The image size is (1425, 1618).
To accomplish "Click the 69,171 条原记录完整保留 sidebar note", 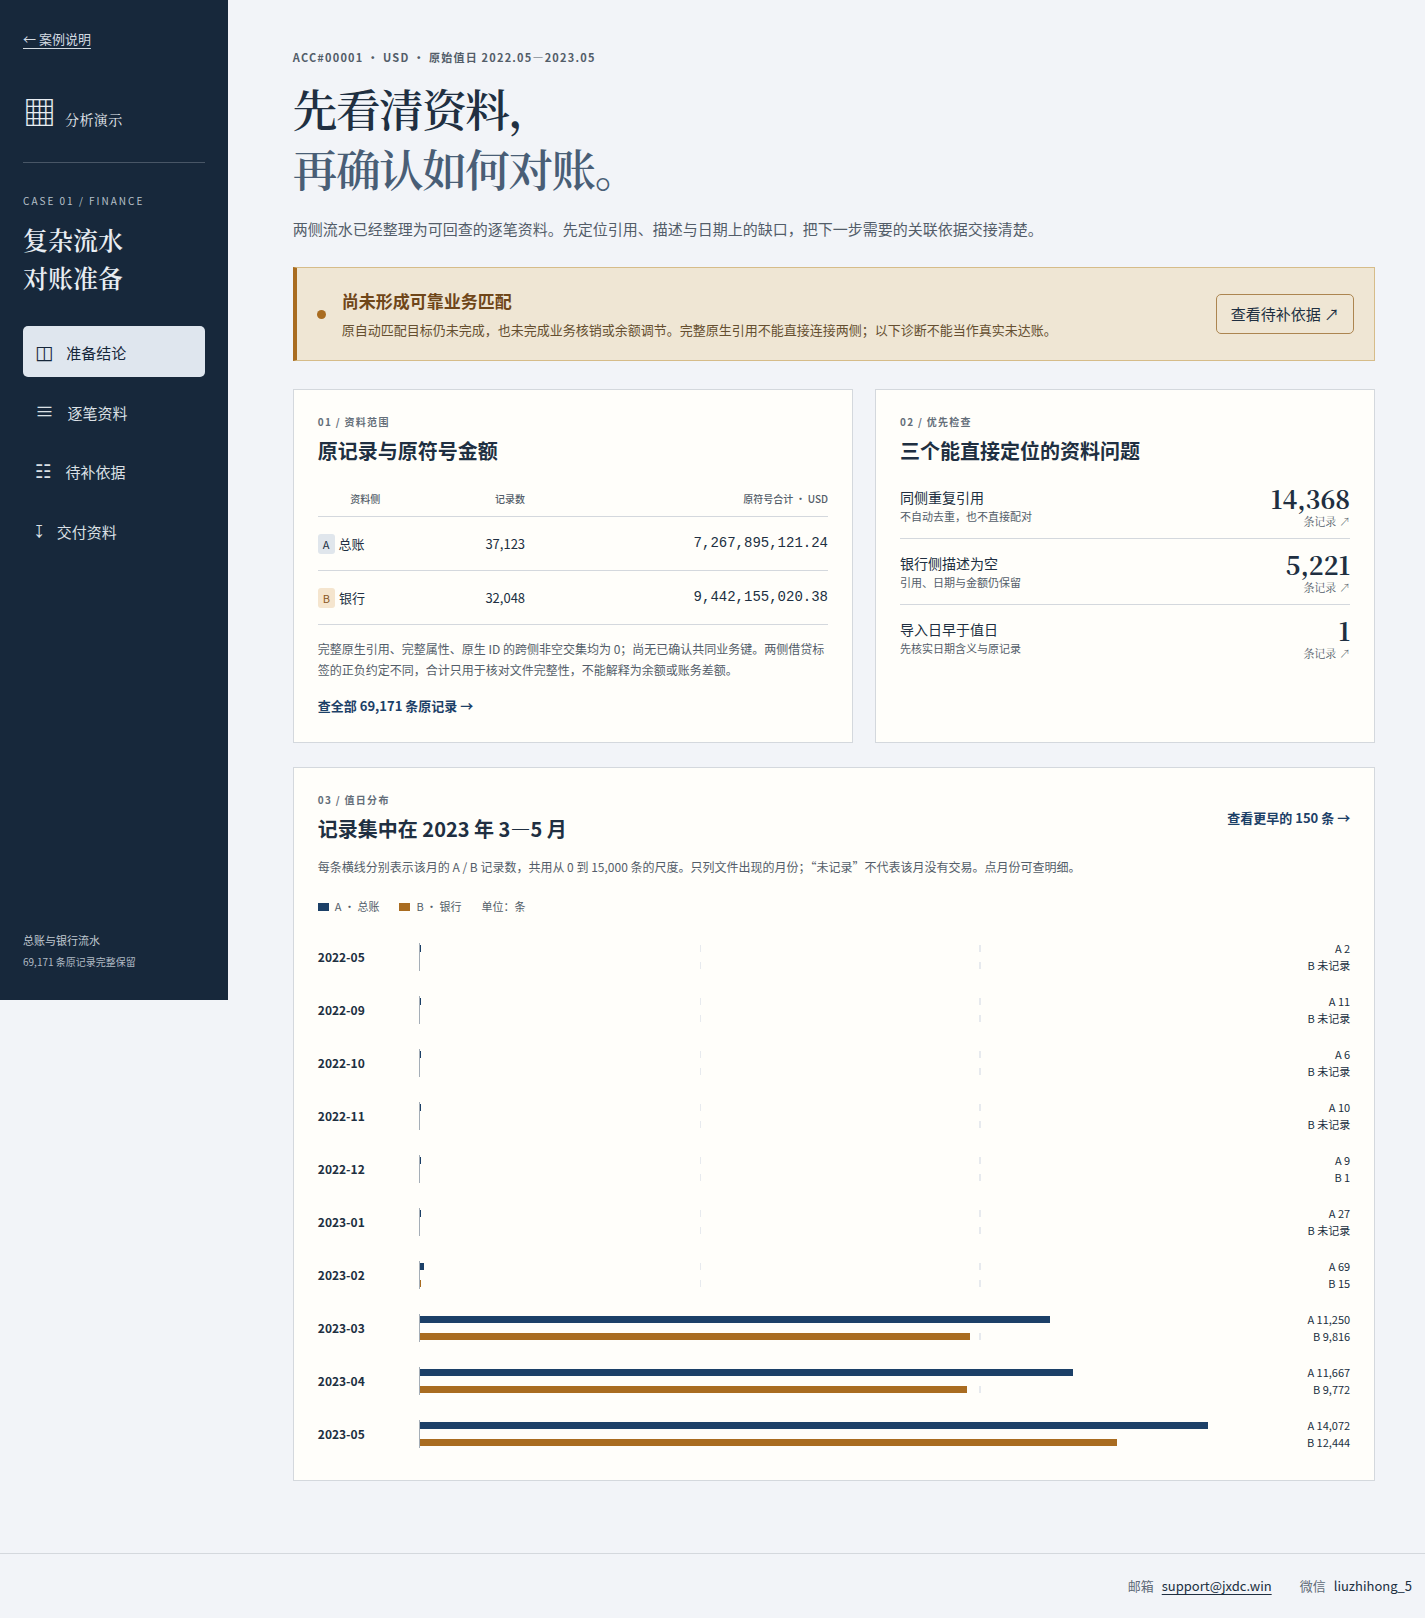I will coord(79,962).
